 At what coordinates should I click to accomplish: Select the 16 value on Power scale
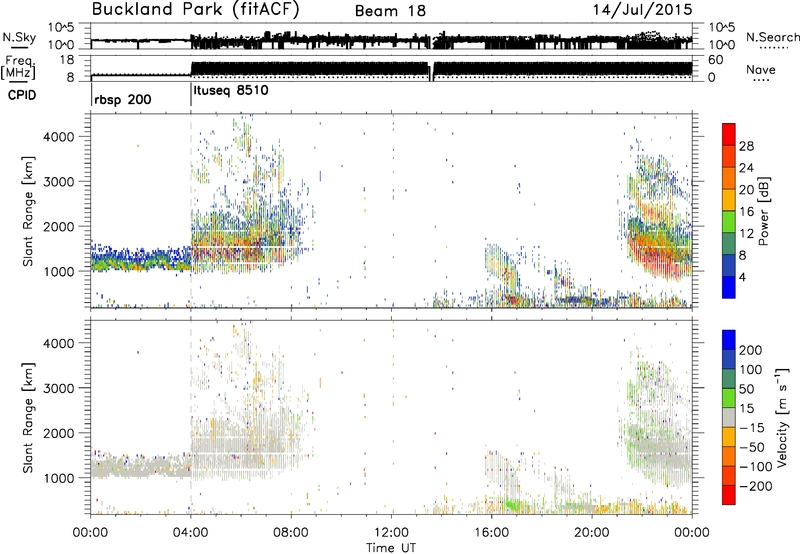click(746, 212)
